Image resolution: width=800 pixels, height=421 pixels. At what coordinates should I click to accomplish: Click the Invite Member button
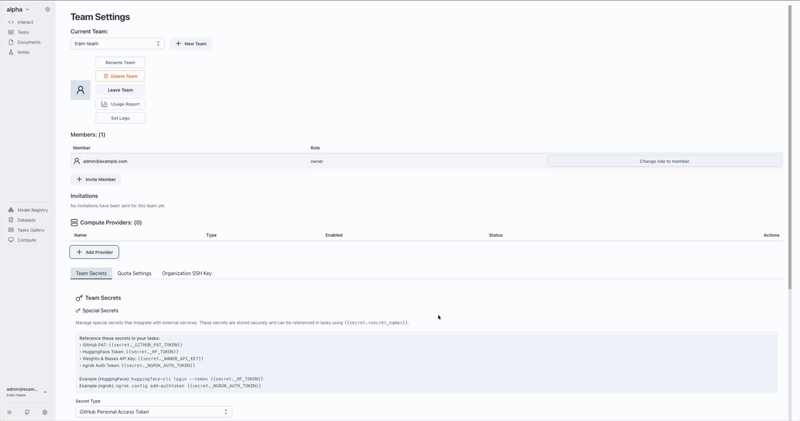(95, 180)
